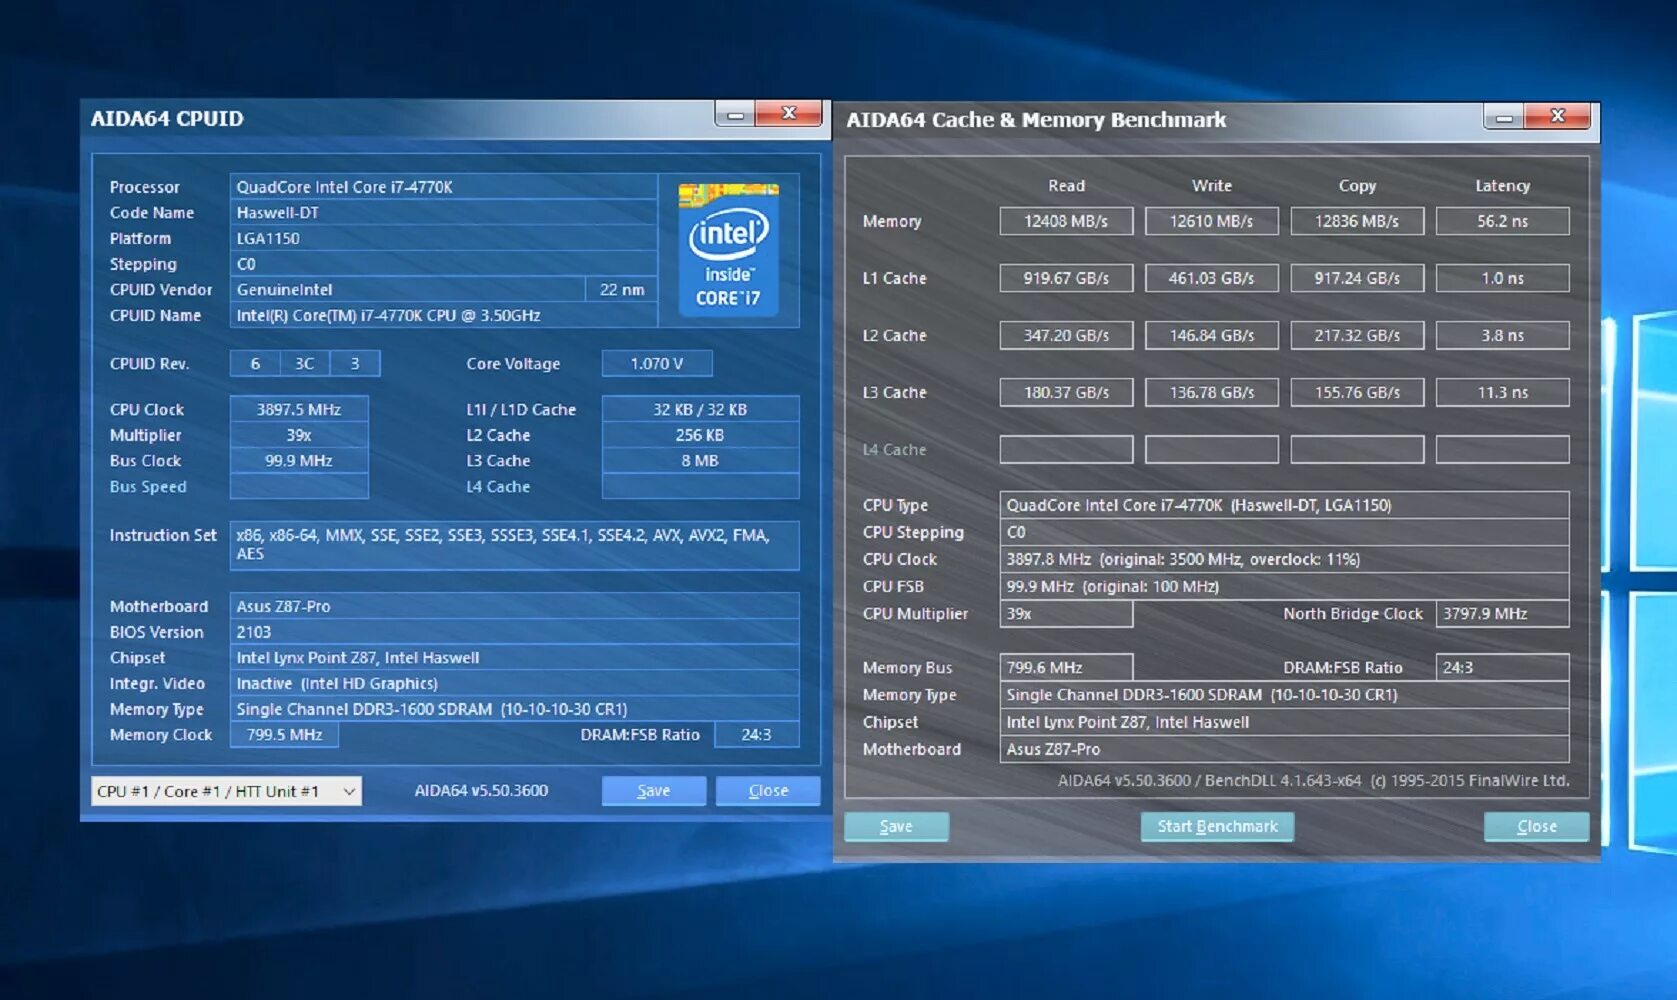
Task: Click the Memory Bus value 799.6 MHz
Action: (1066, 667)
